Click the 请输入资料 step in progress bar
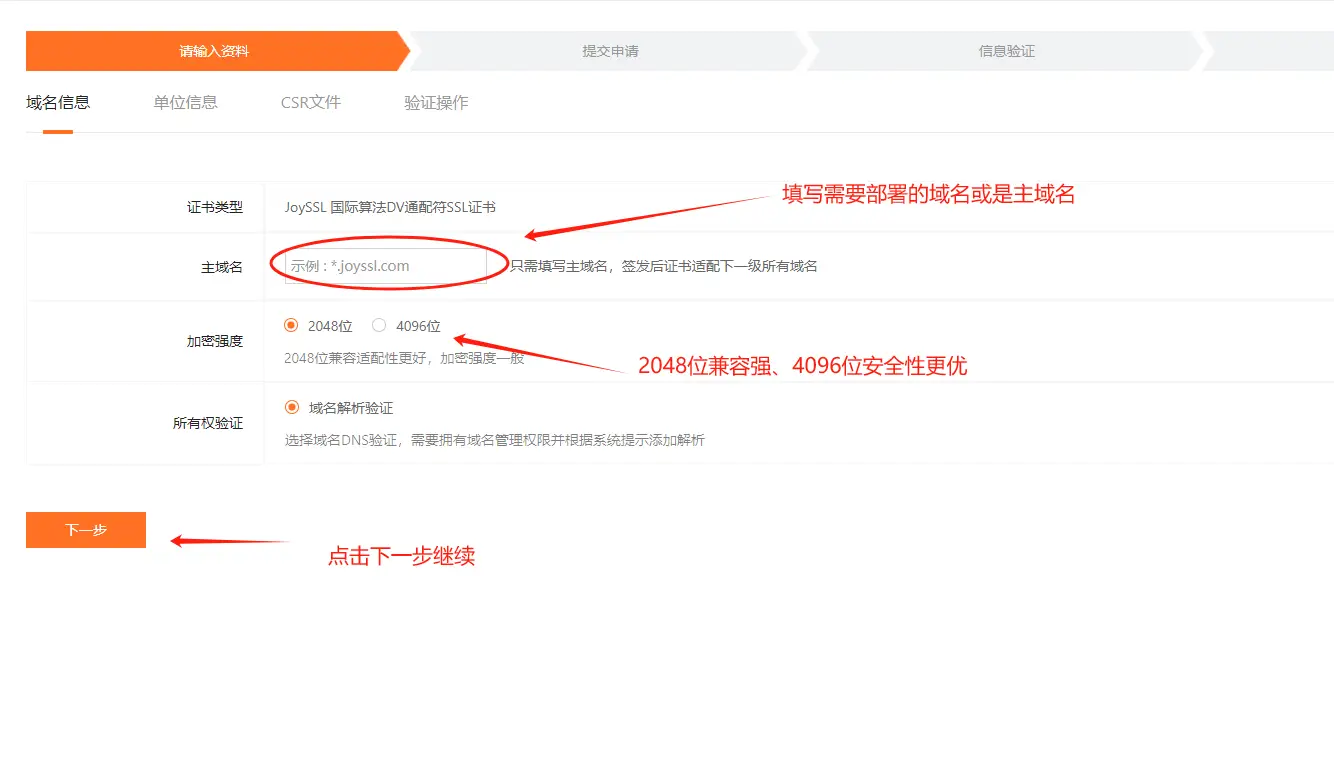This screenshot has height=781, width=1334. (214, 51)
